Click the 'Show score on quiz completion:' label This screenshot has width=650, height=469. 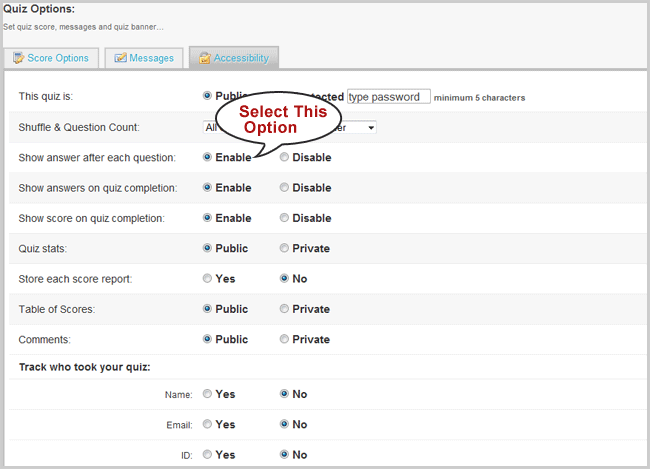(x=92, y=218)
